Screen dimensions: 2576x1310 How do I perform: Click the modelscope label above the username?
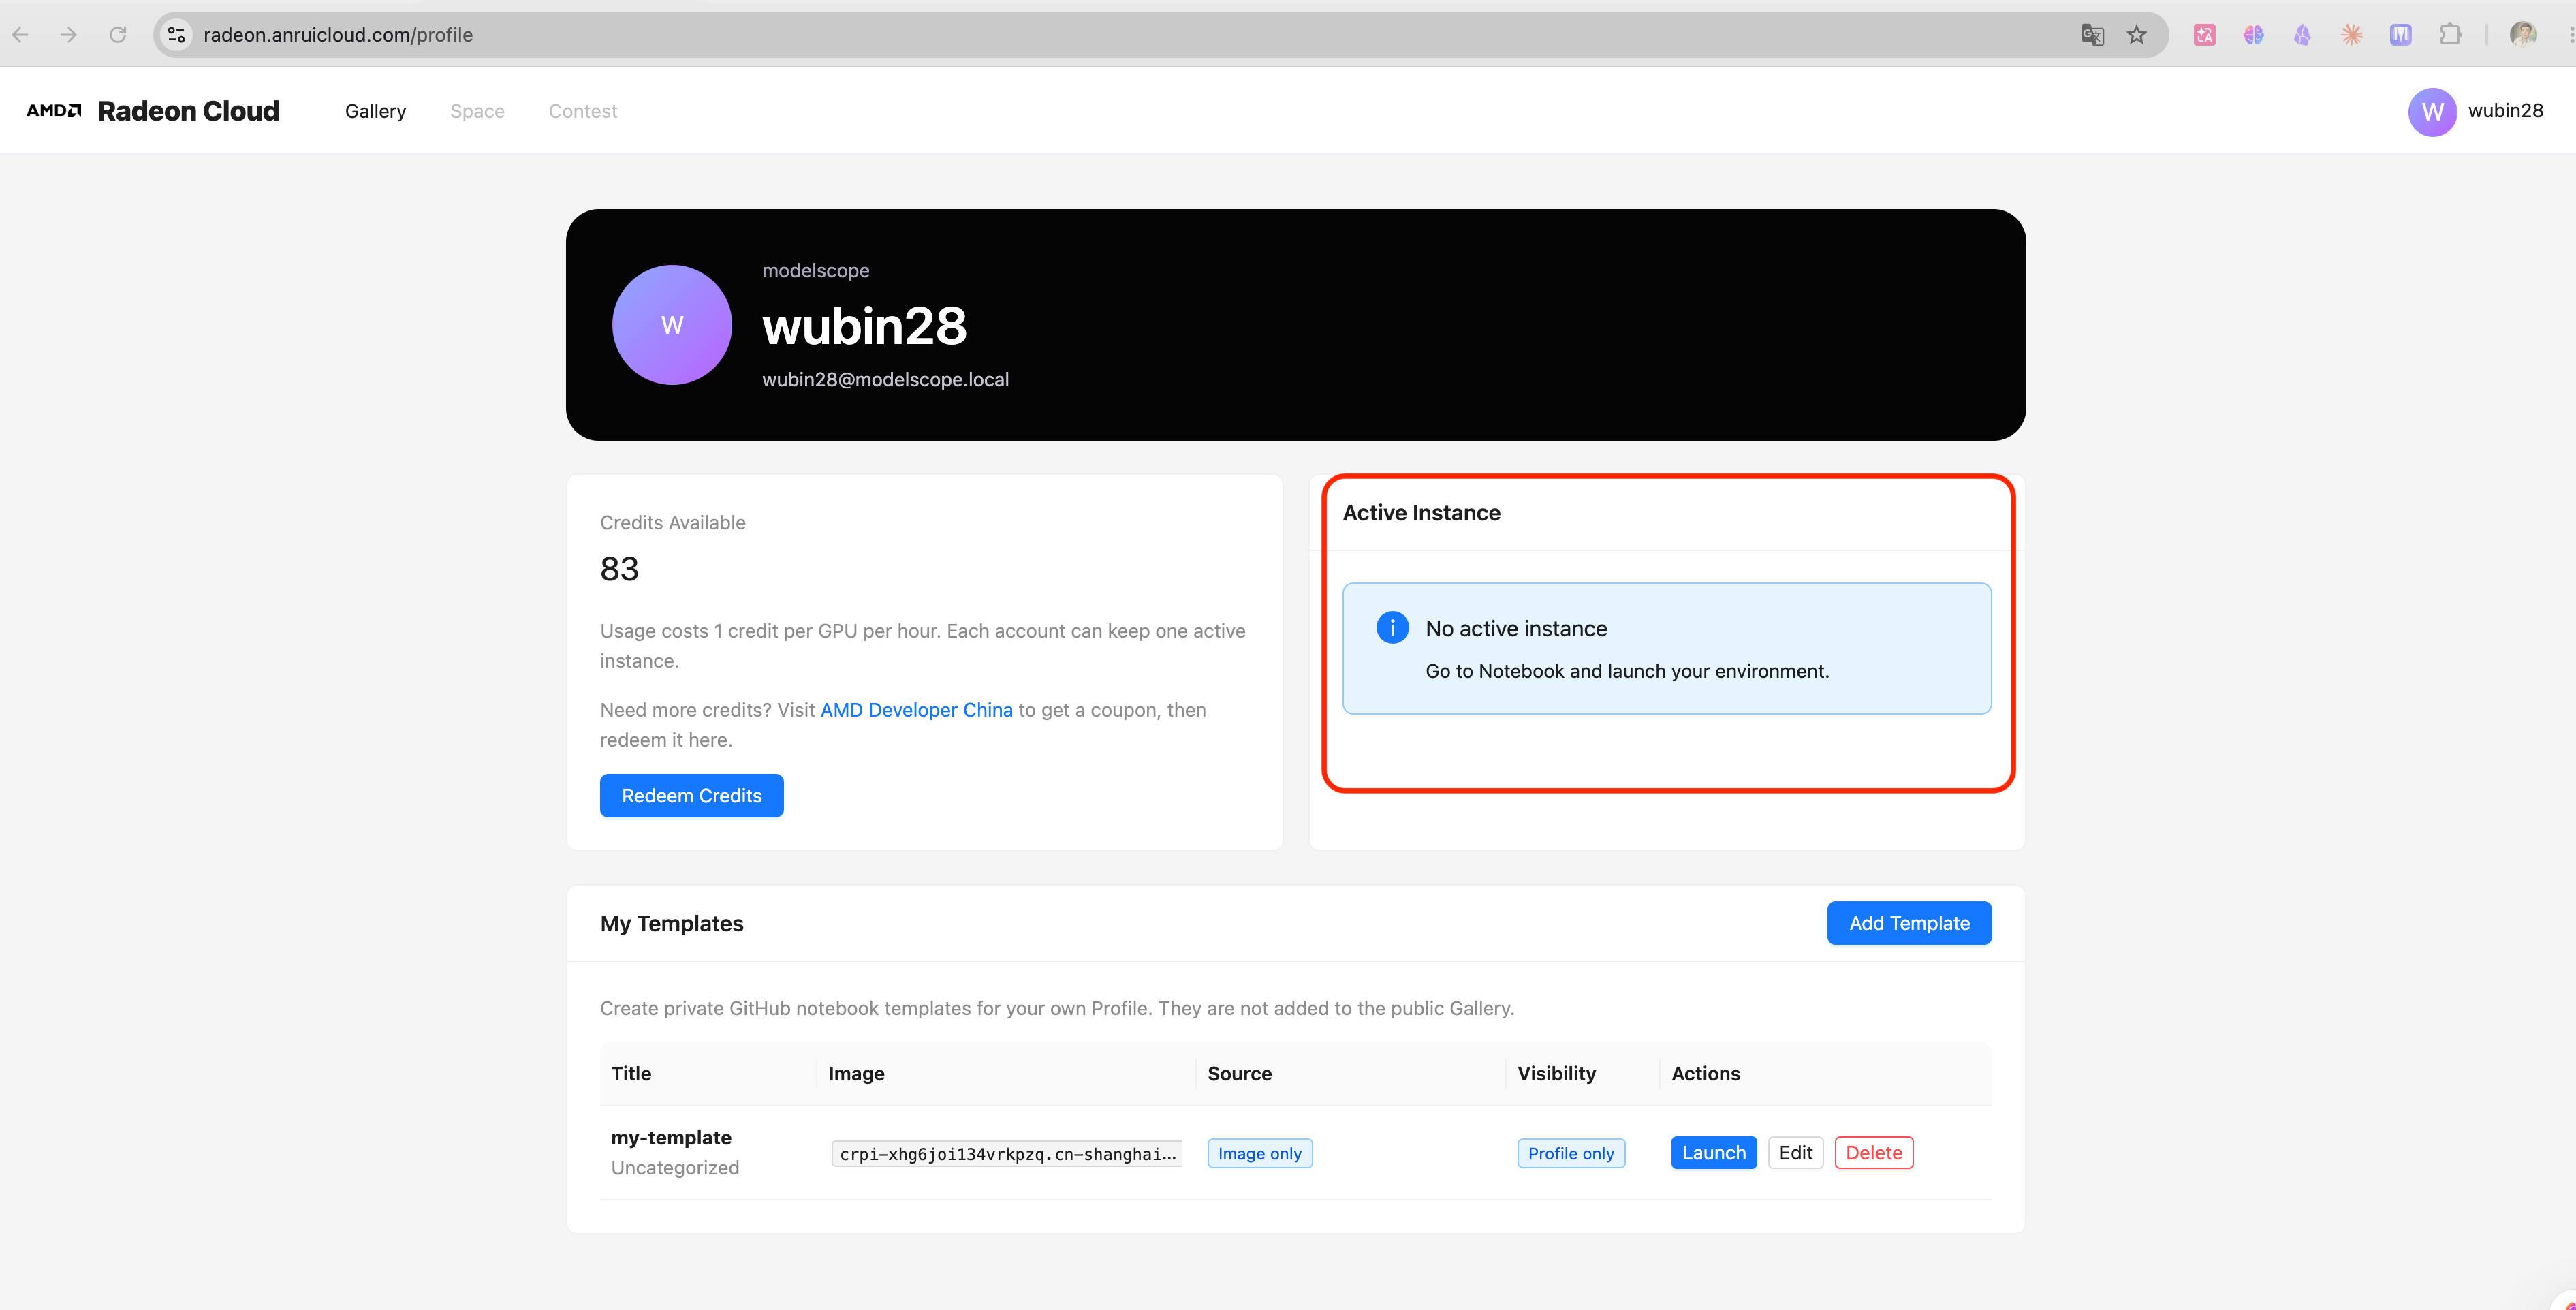point(816,271)
